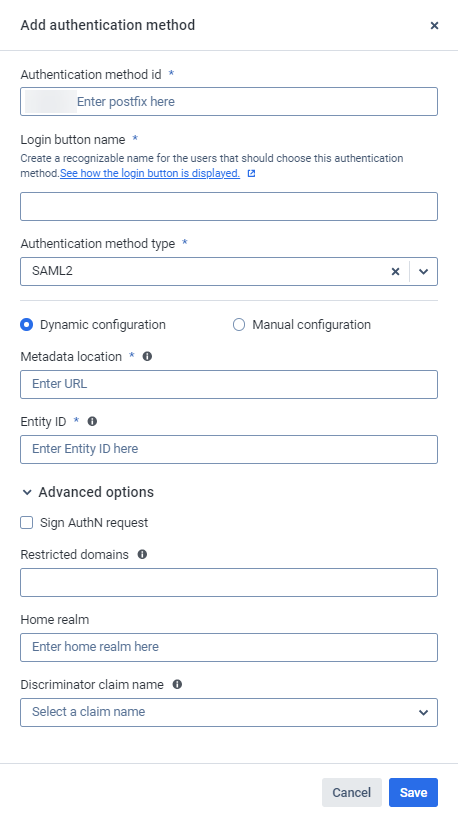Focus the Login button name text box
This screenshot has height=821, width=458.
[x=229, y=206]
